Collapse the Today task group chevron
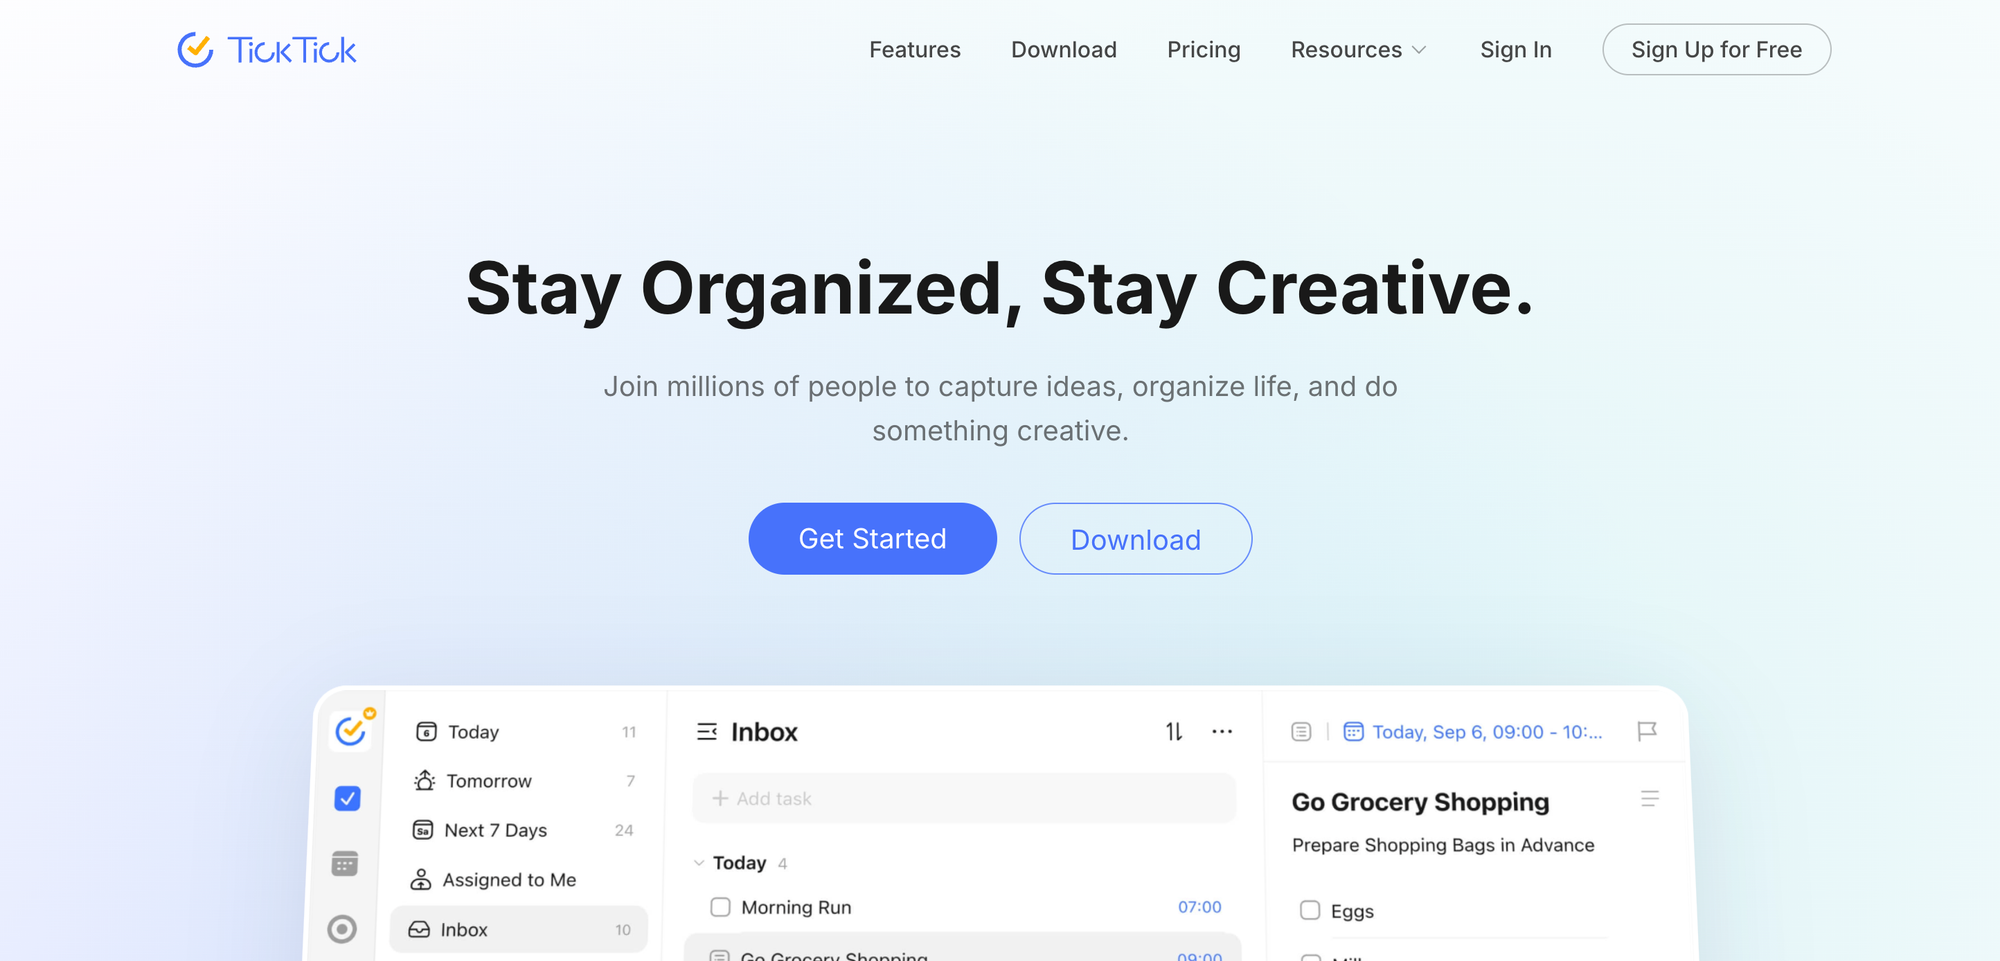2000x961 pixels. [699, 863]
